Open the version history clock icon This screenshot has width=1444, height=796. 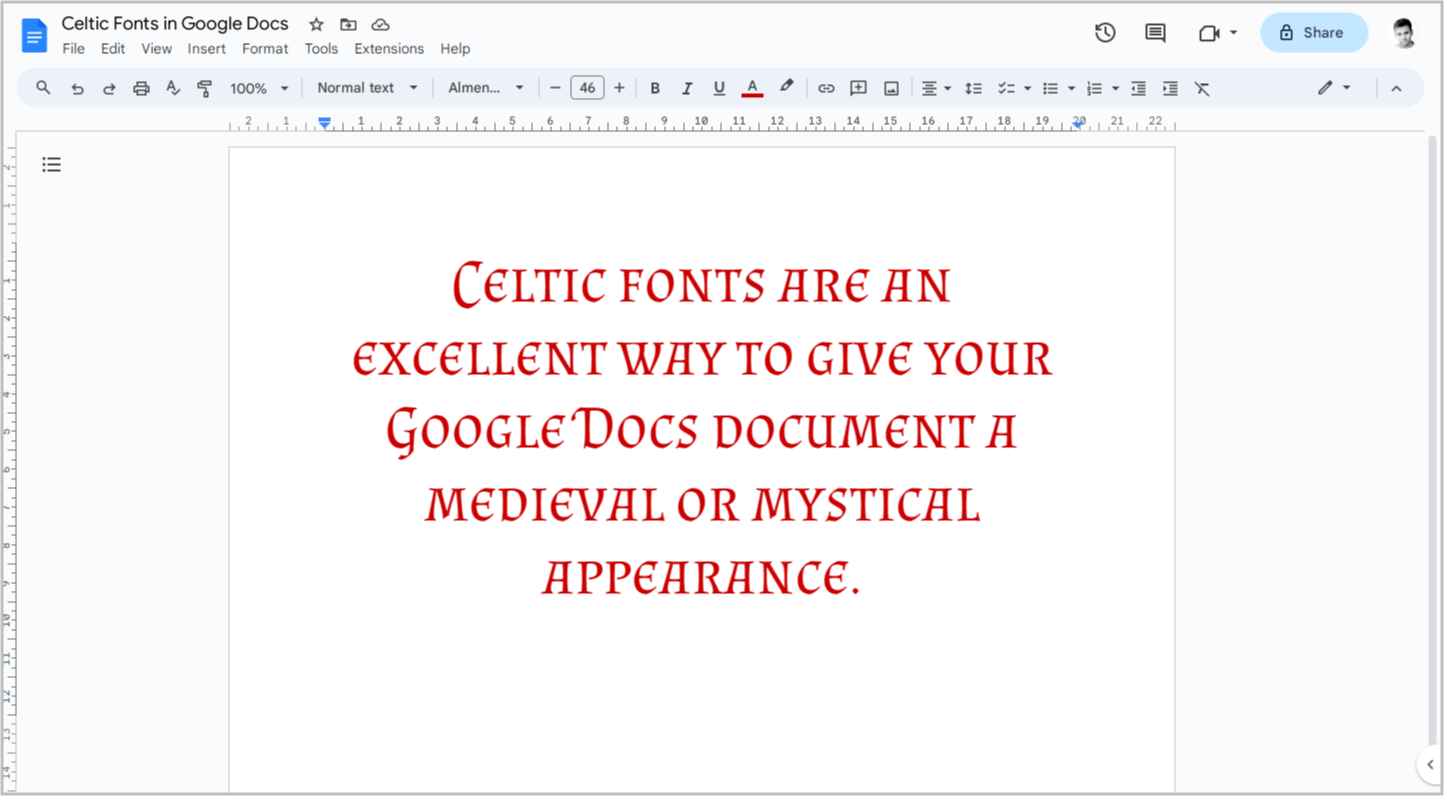1105,33
